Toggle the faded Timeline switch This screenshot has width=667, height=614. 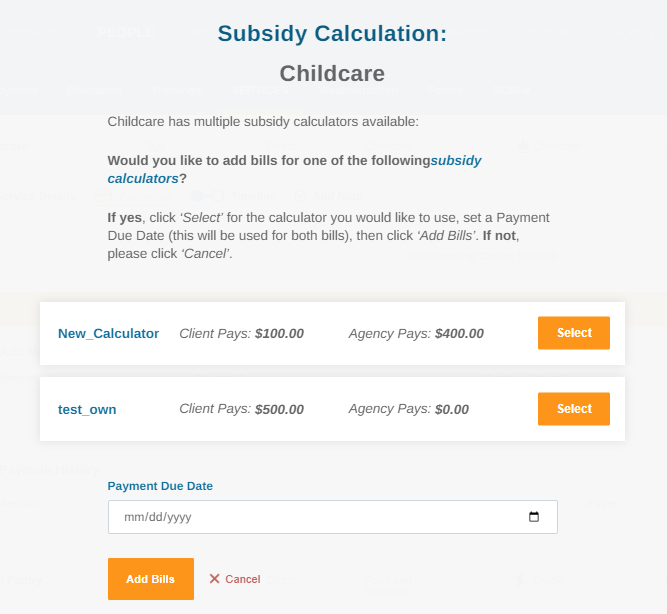point(207,196)
